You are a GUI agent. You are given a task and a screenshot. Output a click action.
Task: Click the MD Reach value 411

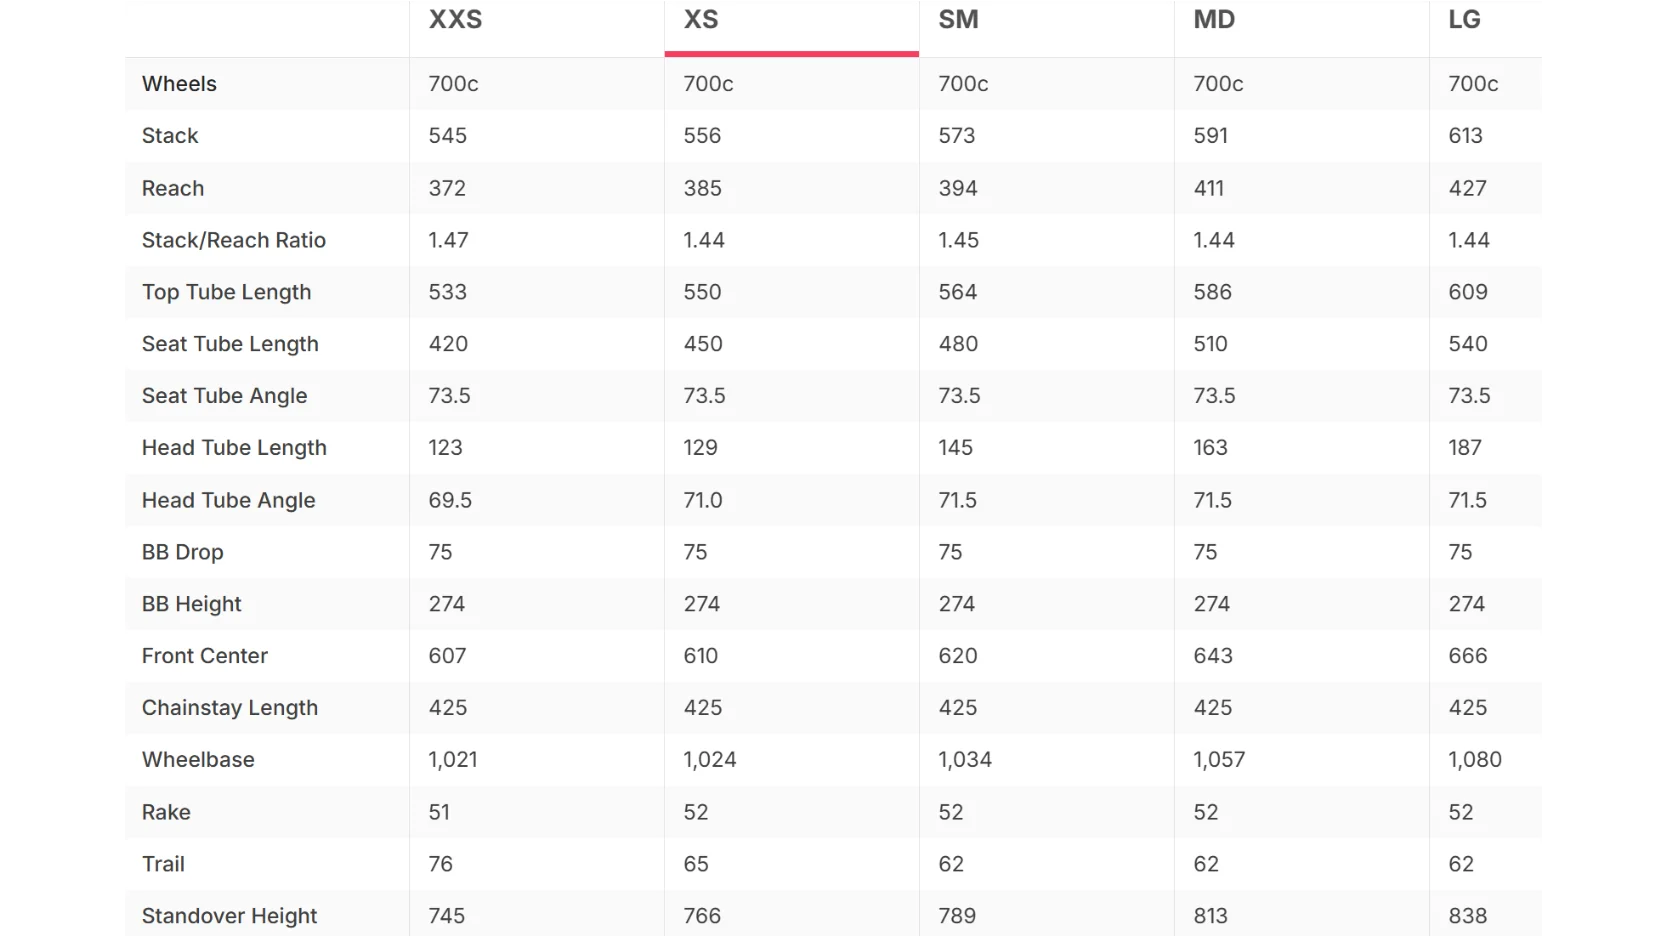tap(1209, 188)
